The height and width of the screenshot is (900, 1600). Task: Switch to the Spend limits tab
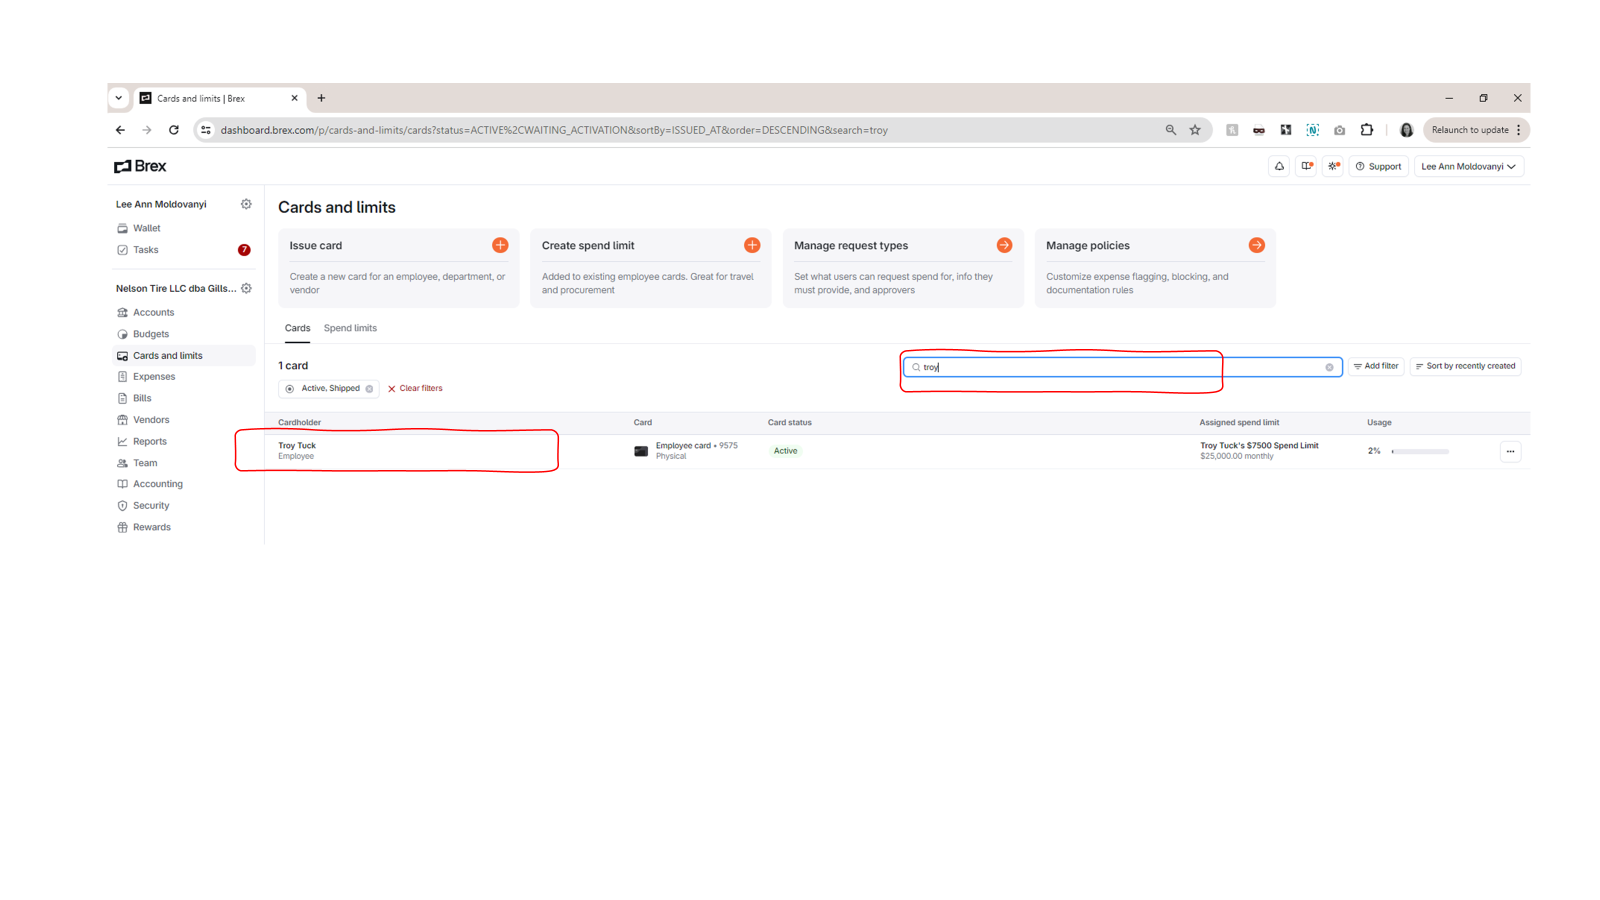(x=350, y=328)
